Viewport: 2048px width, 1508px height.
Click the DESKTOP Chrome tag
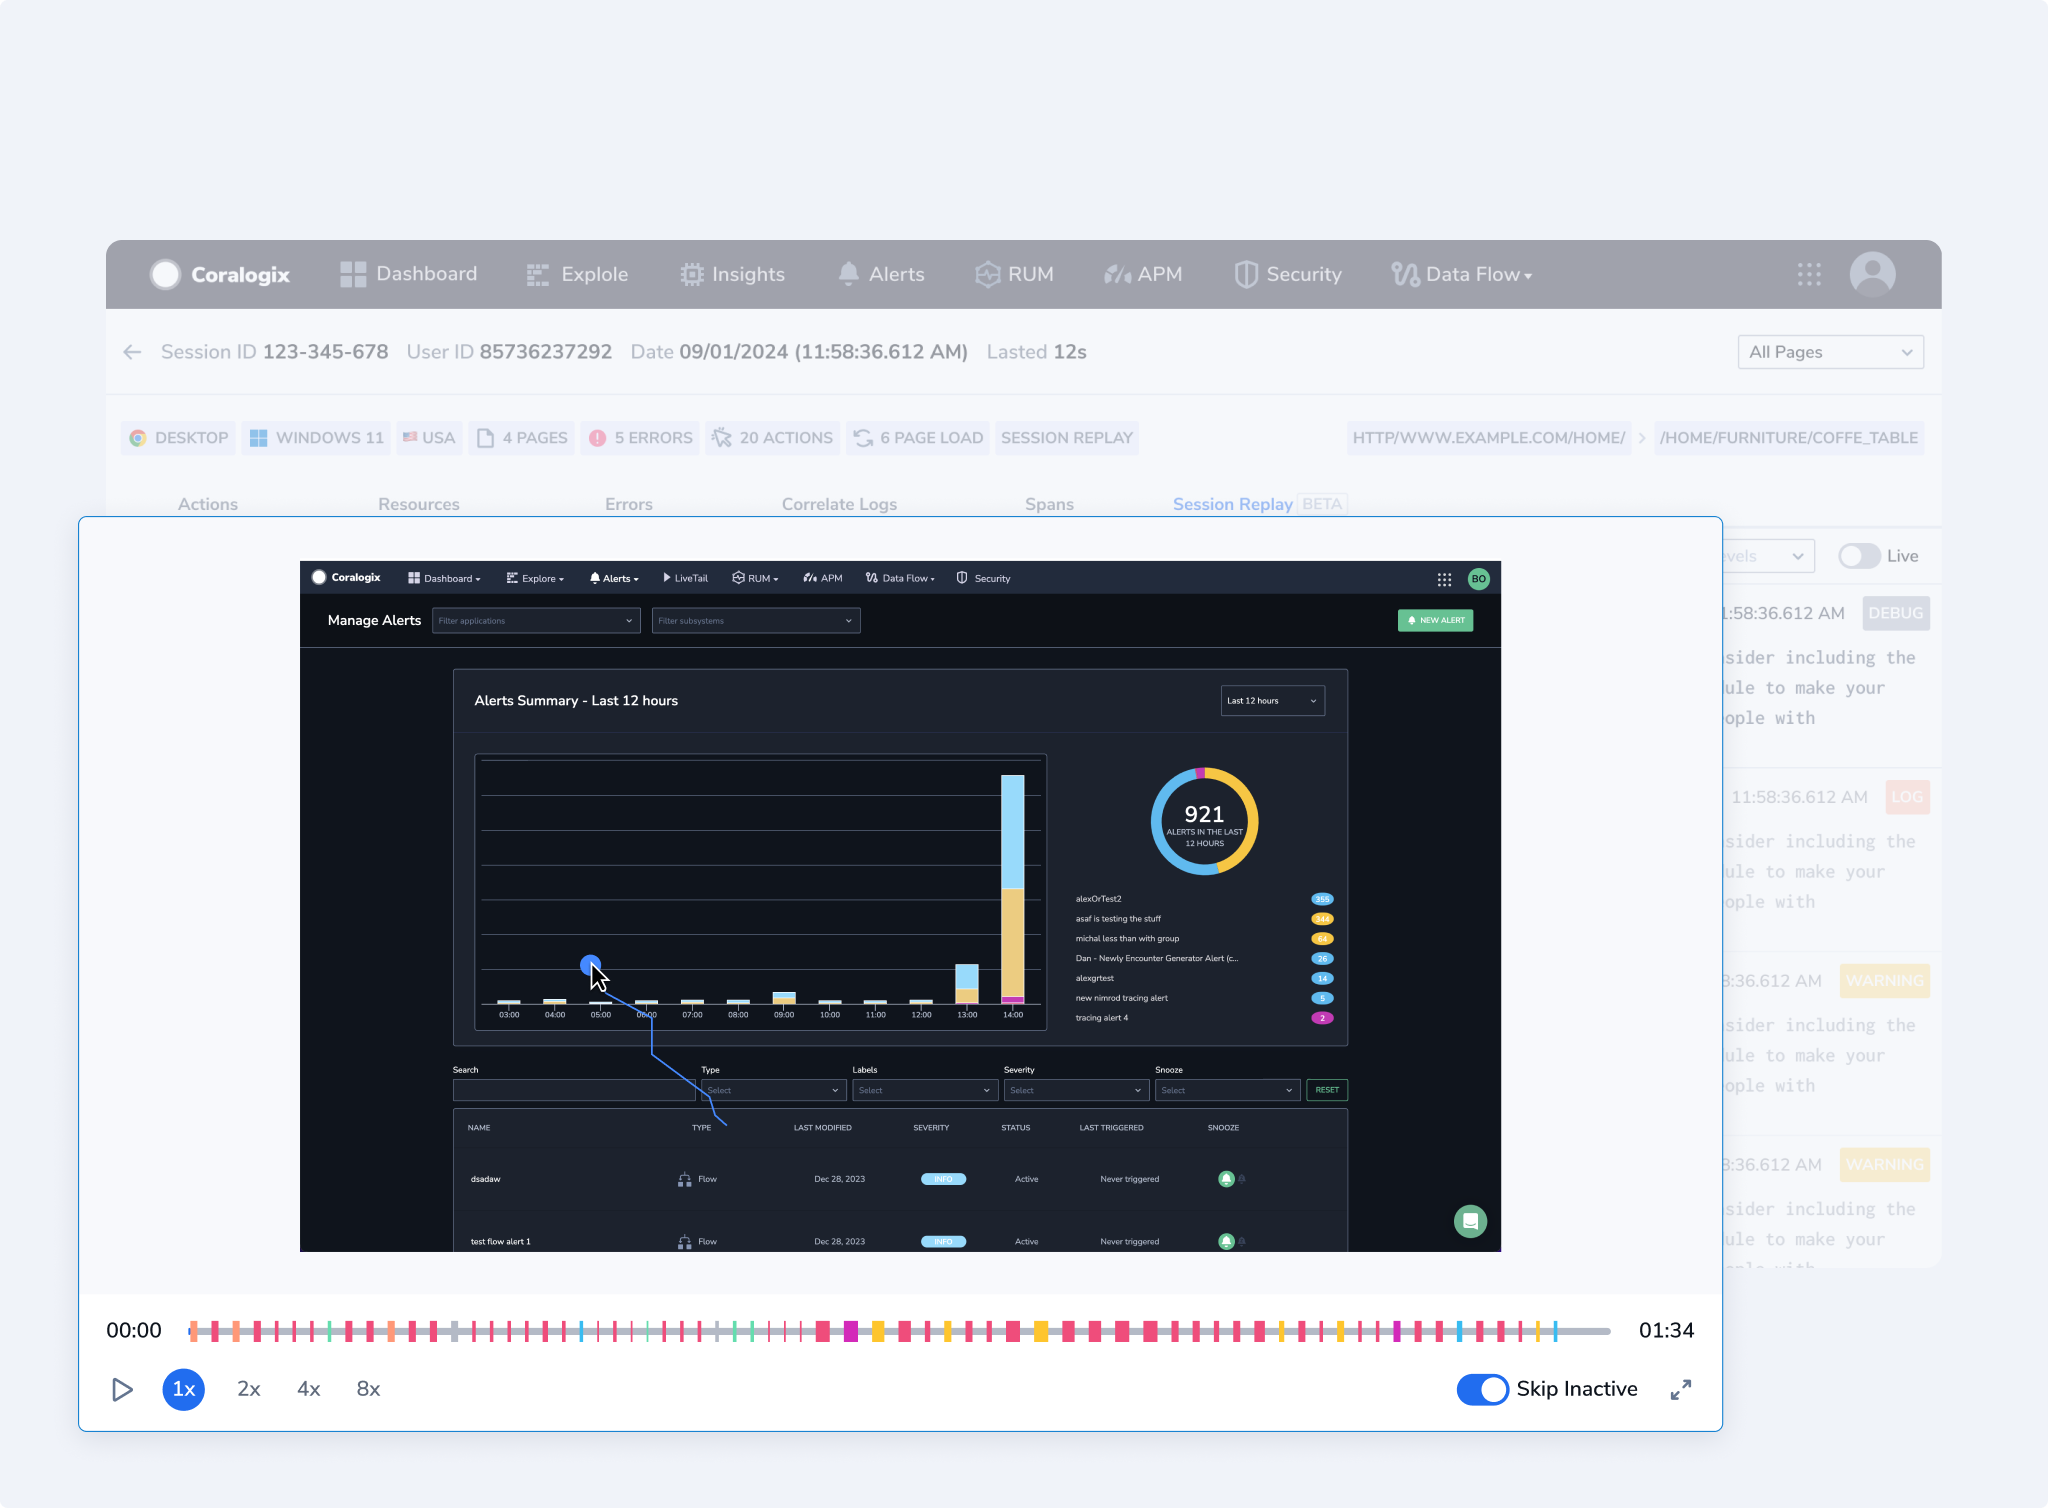tap(179, 438)
